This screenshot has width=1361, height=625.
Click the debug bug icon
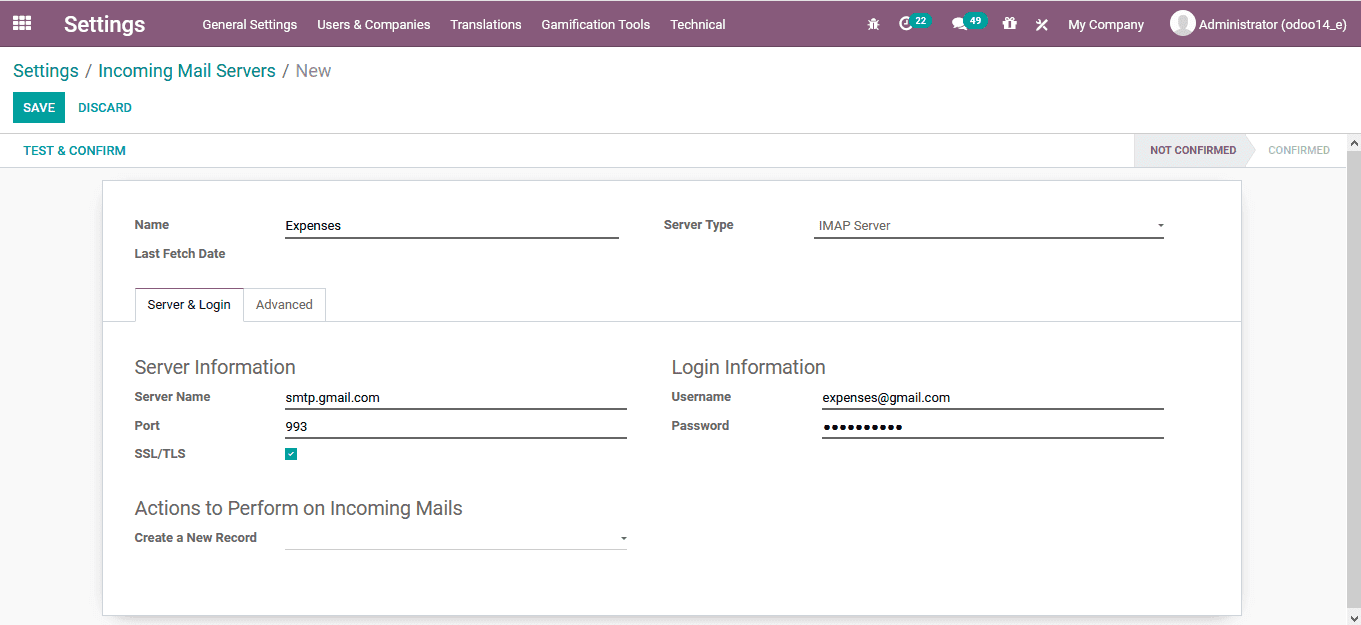pyautogui.click(x=873, y=24)
